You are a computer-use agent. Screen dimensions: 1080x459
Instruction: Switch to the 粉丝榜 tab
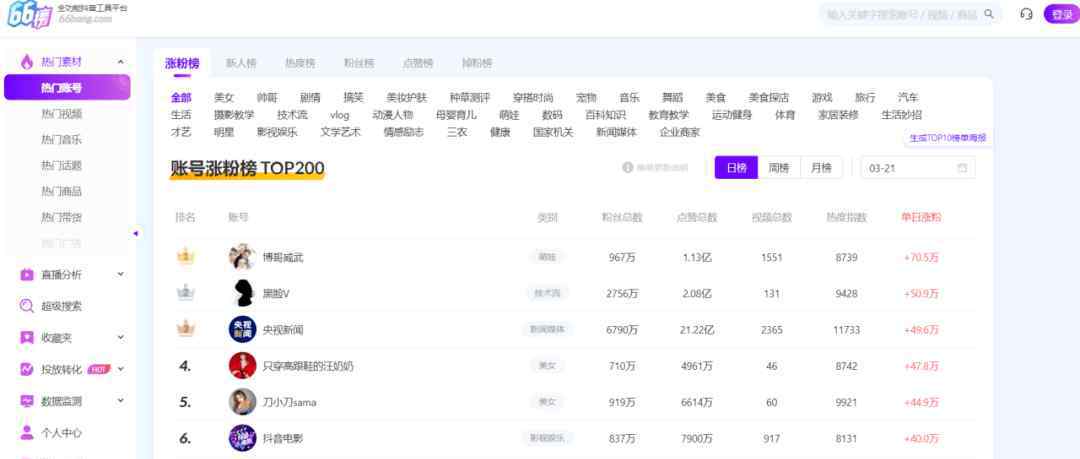pyautogui.click(x=359, y=63)
